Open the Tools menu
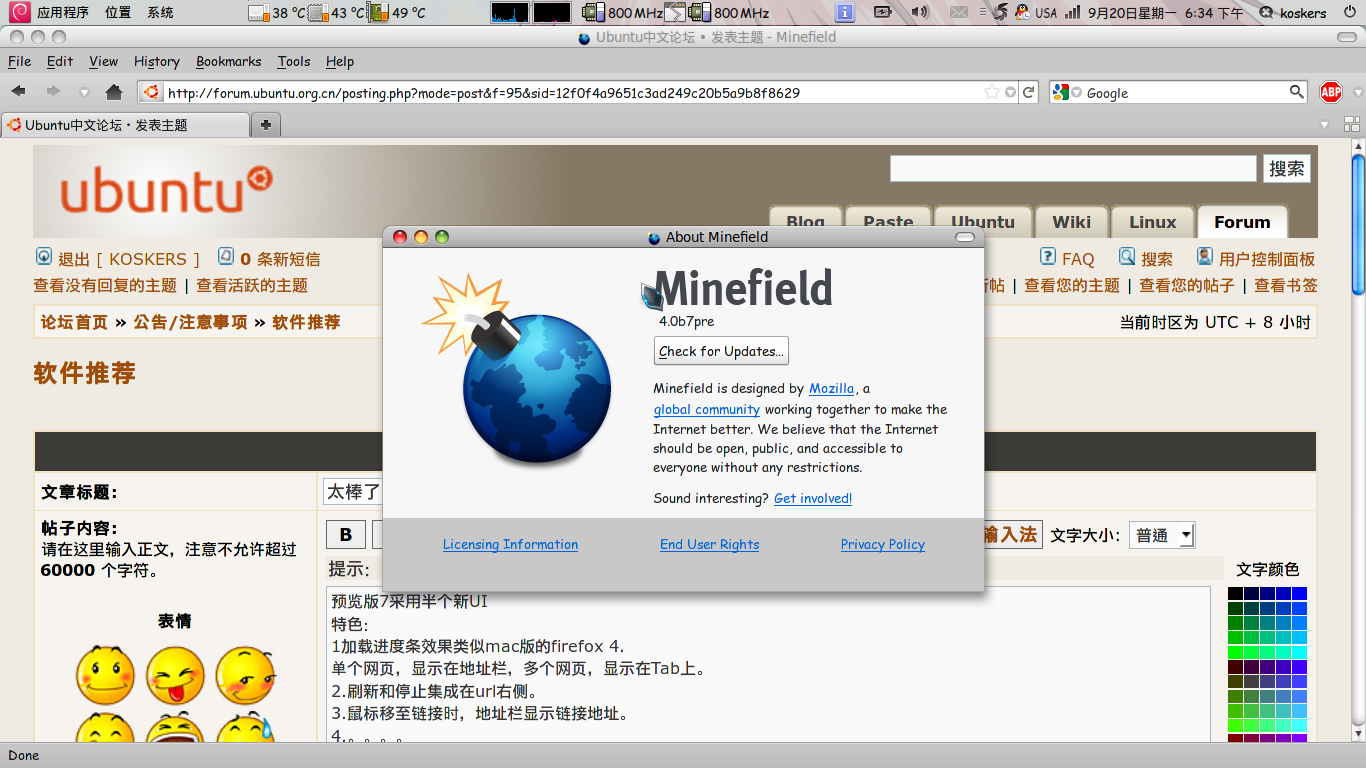Image resolution: width=1366 pixels, height=768 pixels. click(294, 61)
